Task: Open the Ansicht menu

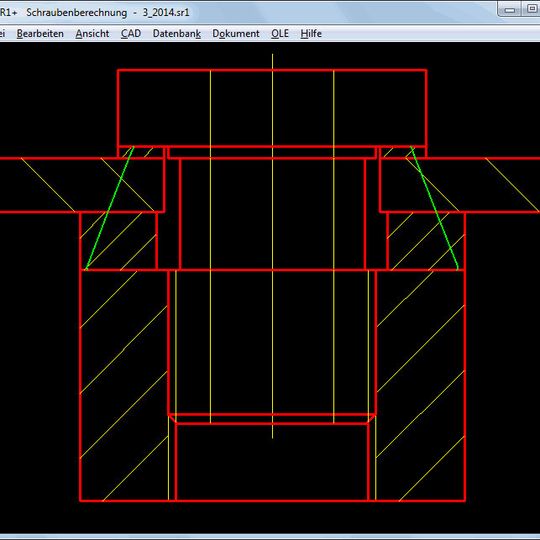Action: 92,33
